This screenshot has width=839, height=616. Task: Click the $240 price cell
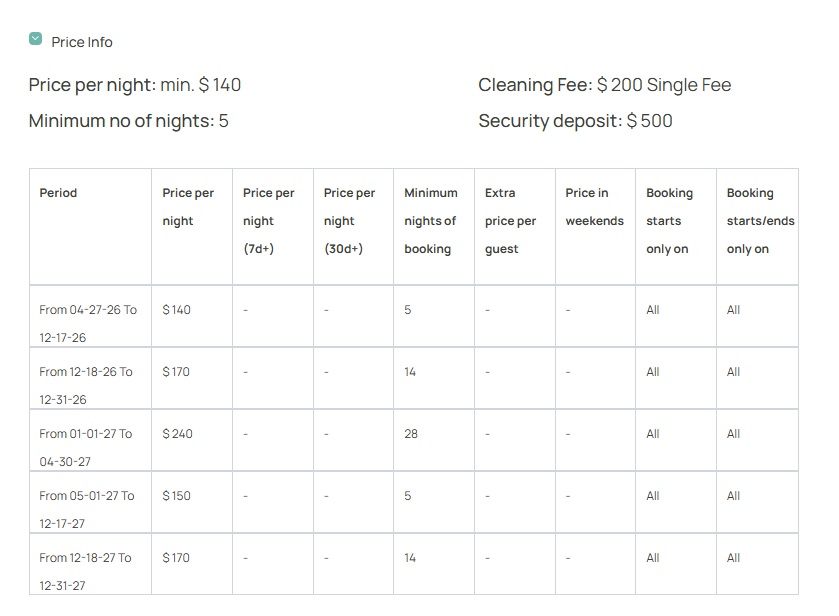click(x=192, y=440)
